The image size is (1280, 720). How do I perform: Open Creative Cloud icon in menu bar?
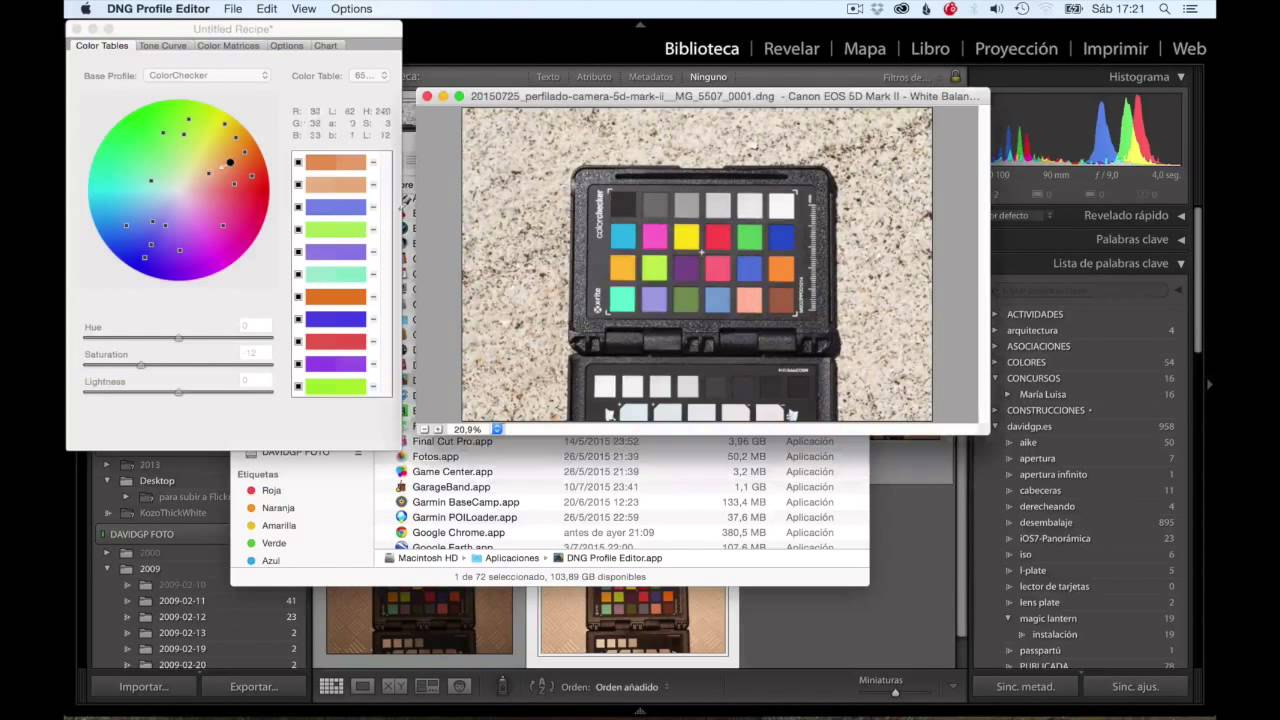[901, 9]
